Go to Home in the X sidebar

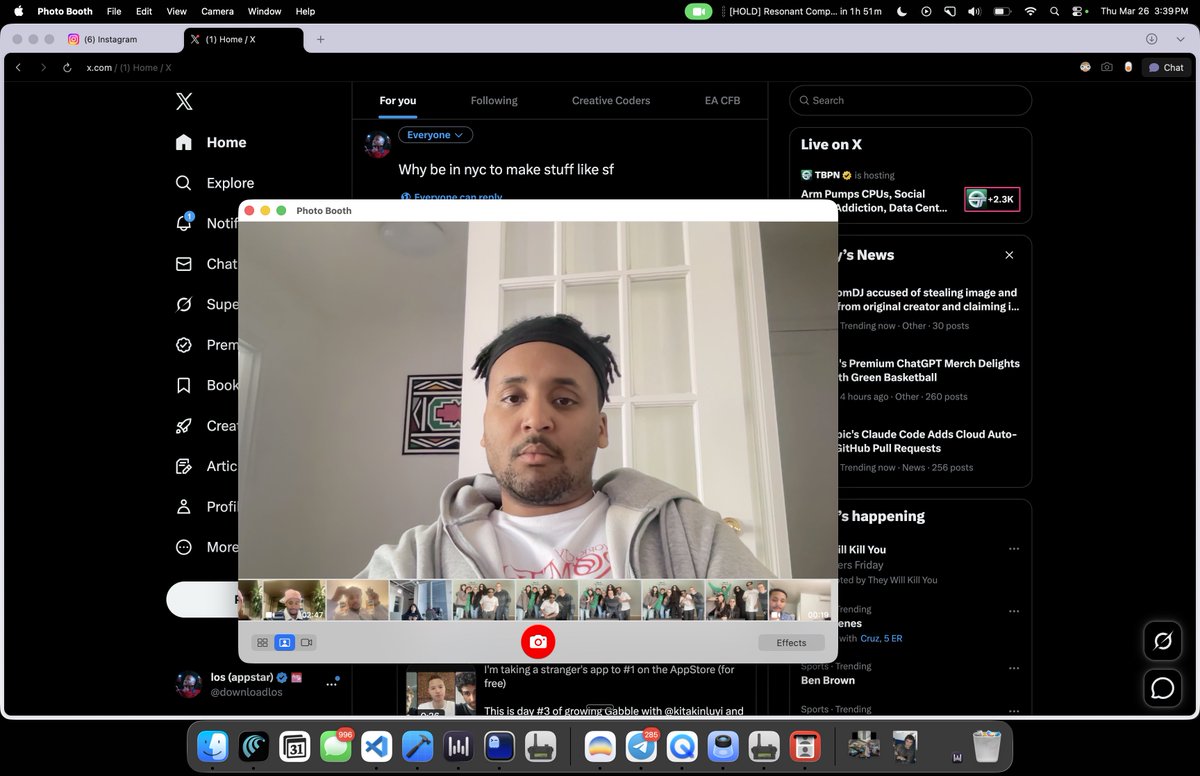click(211, 142)
